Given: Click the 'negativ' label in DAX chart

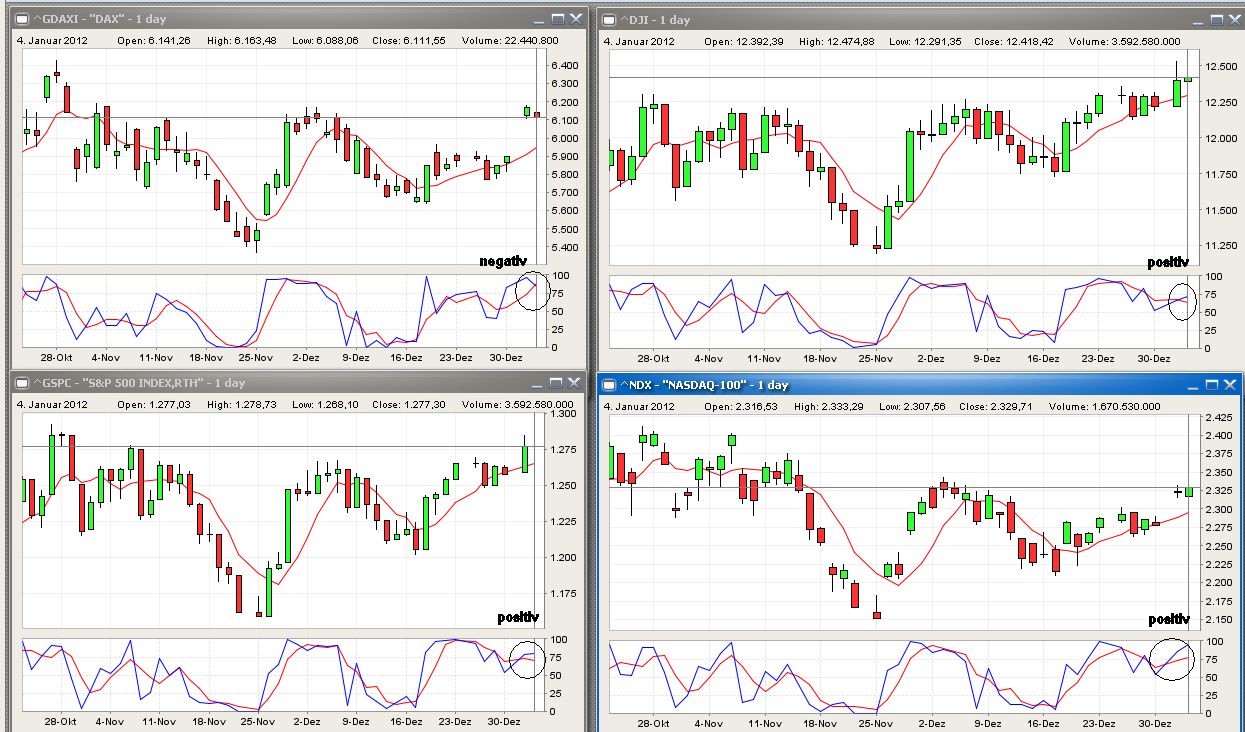Looking at the screenshot, I should tap(503, 261).
